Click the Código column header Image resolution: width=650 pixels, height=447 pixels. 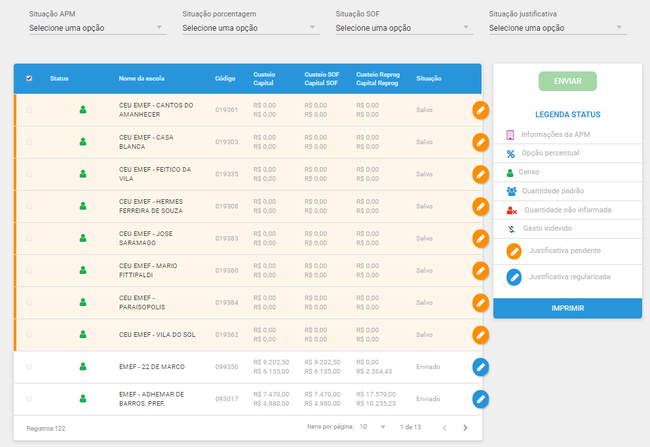pos(225,78)
